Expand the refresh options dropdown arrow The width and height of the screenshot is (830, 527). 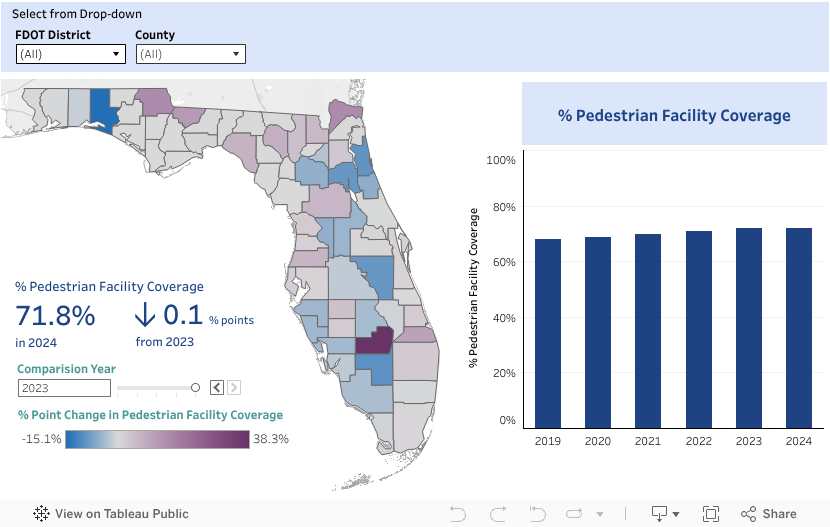(x=599, y=515)
